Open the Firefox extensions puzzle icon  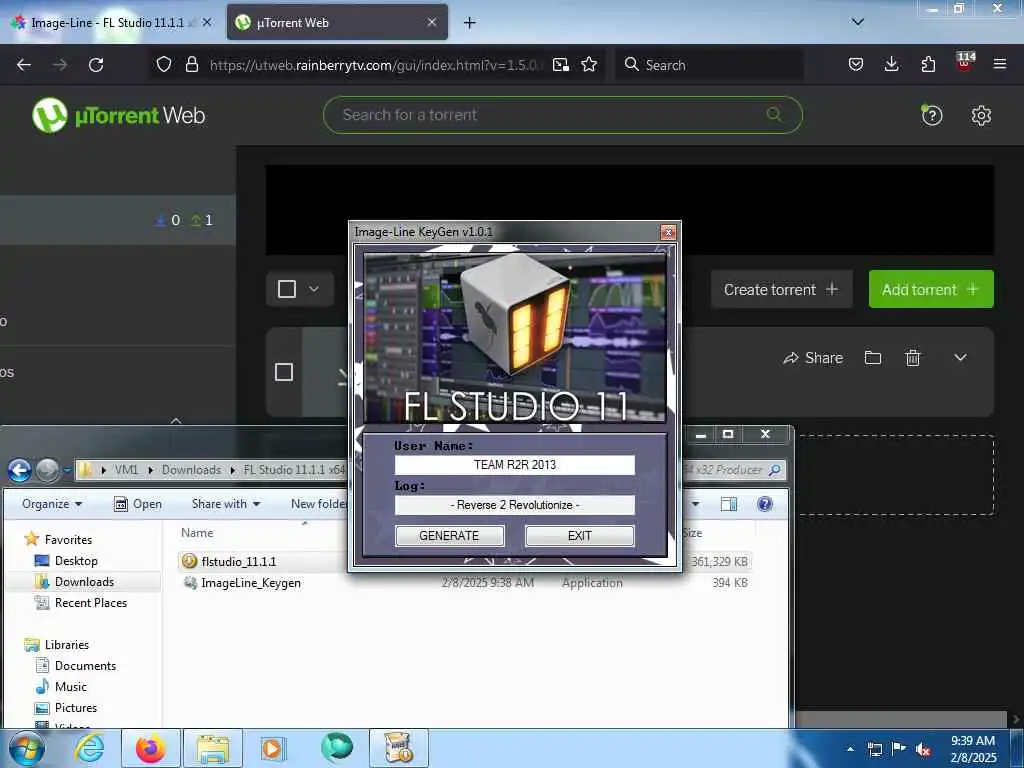point(928,64)
